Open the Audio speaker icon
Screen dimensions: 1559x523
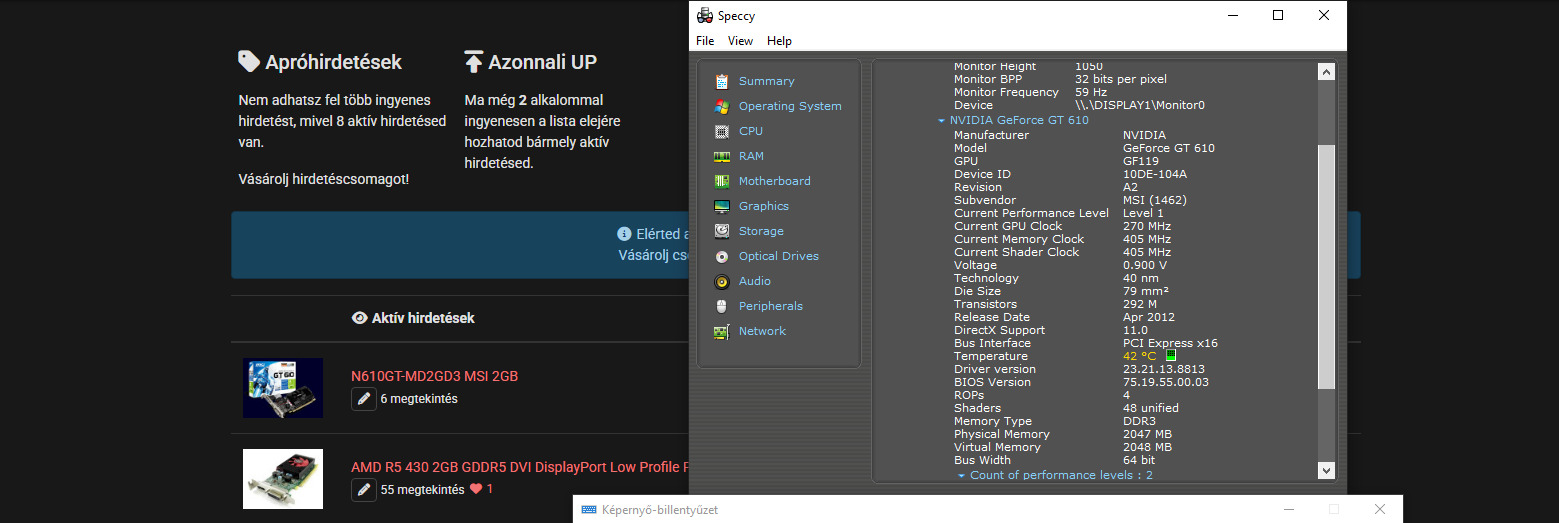pos(721,281)
